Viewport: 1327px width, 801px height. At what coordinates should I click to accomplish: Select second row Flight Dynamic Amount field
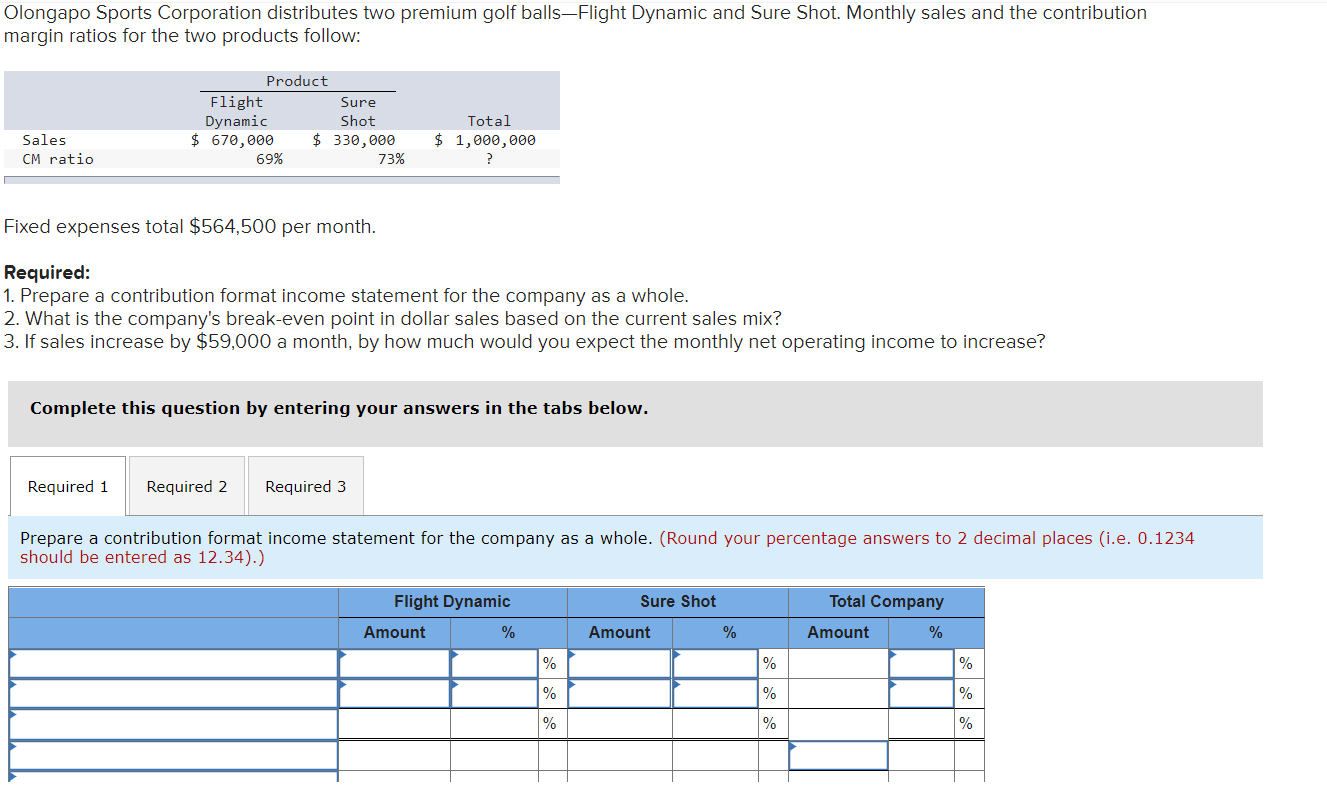pos(395,694)
